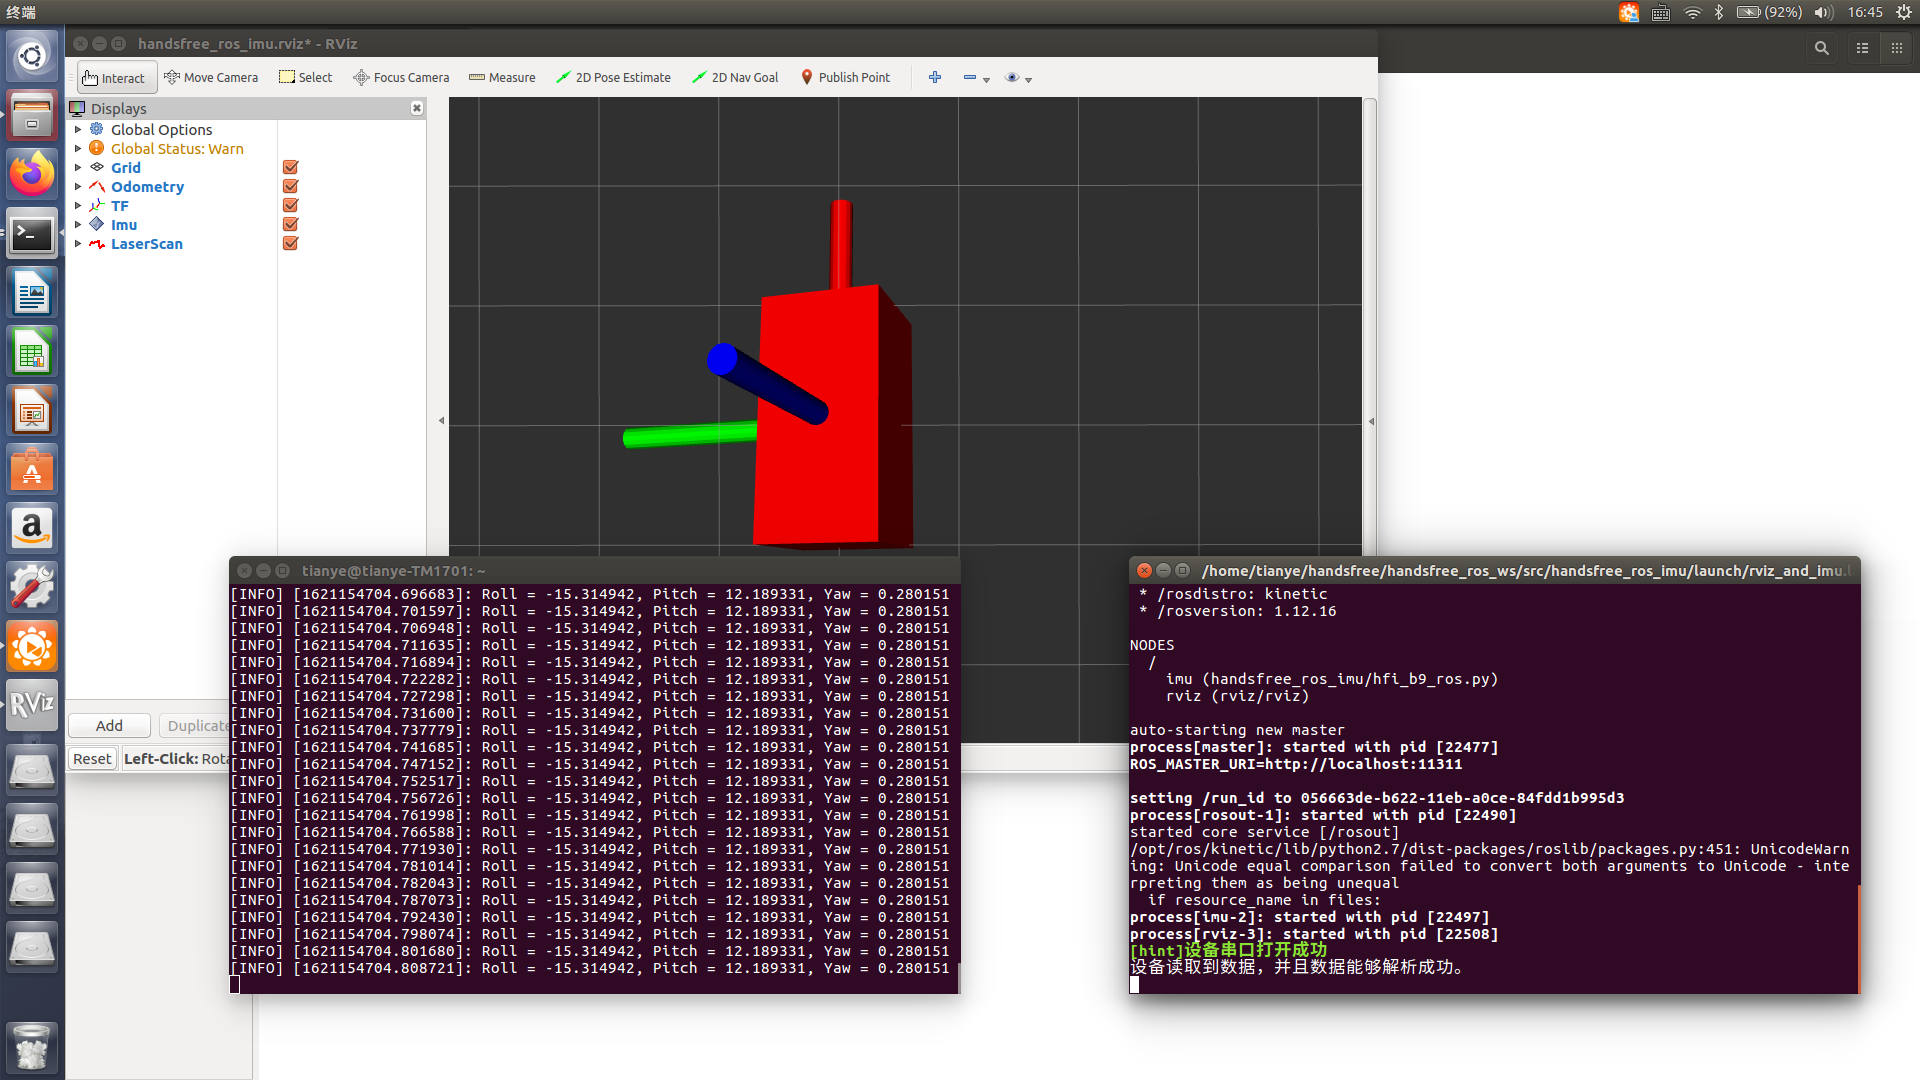
Task: Open the RViz launcher in dock
Action: click(x=32, y=705)
